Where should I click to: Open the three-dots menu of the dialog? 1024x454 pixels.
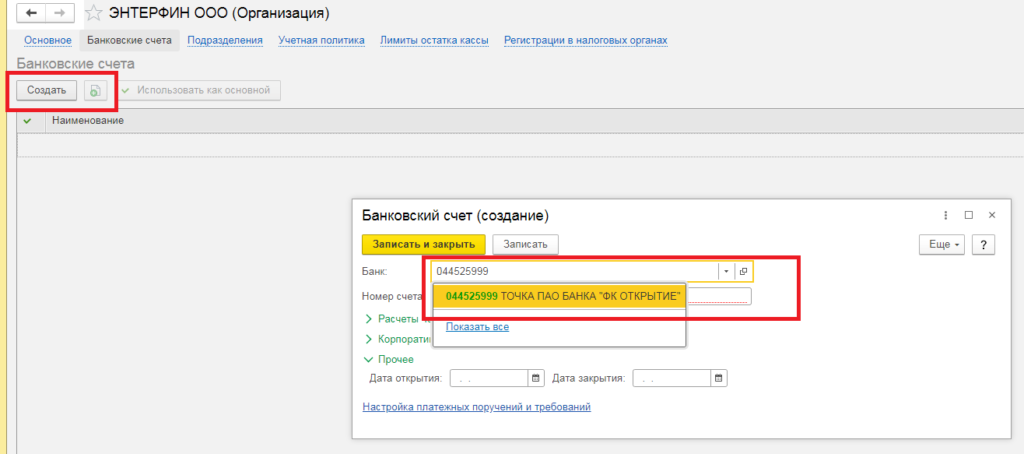pos(946,215)
